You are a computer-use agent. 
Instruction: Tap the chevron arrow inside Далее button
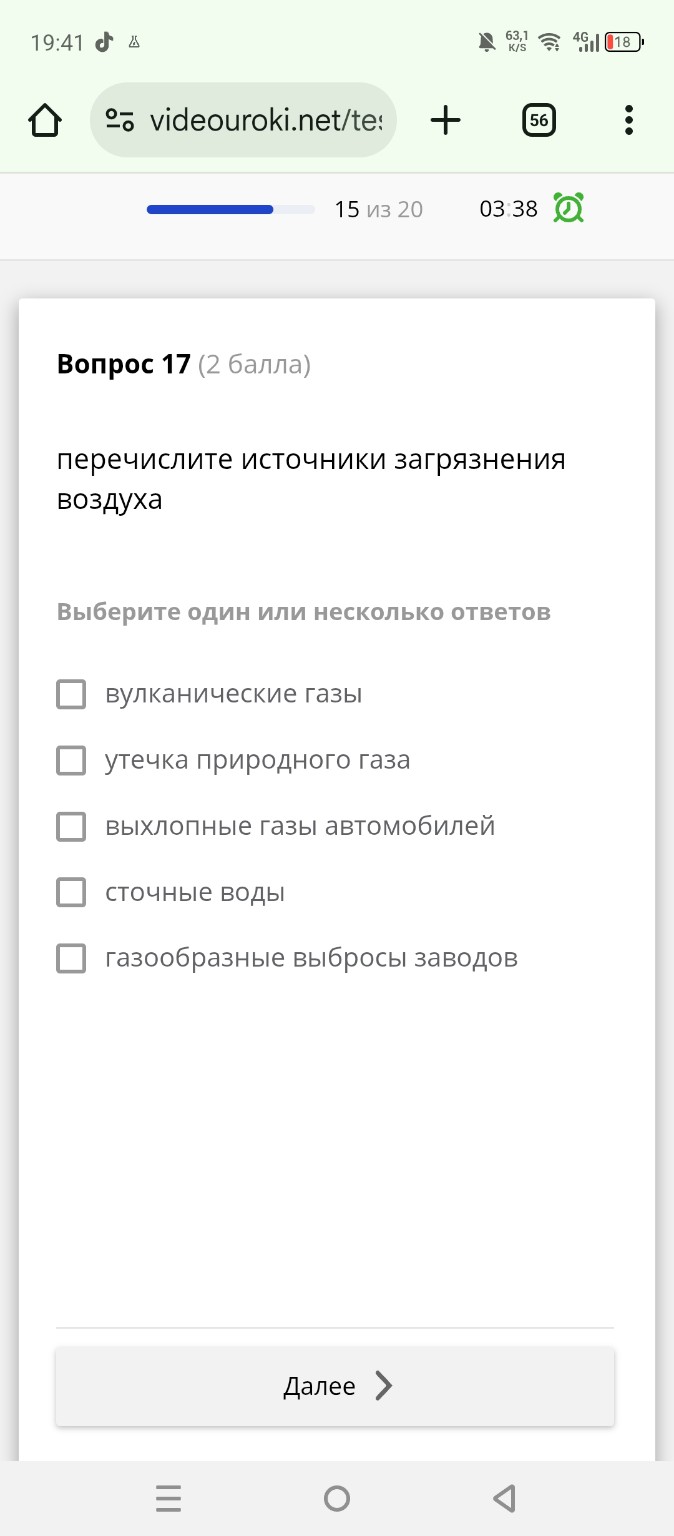coord(383,1386)
